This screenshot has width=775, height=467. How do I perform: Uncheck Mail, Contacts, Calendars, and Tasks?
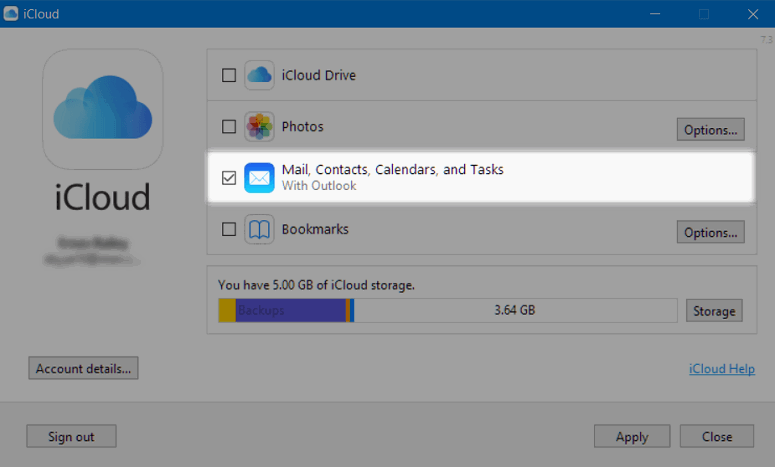coord(229,178)
